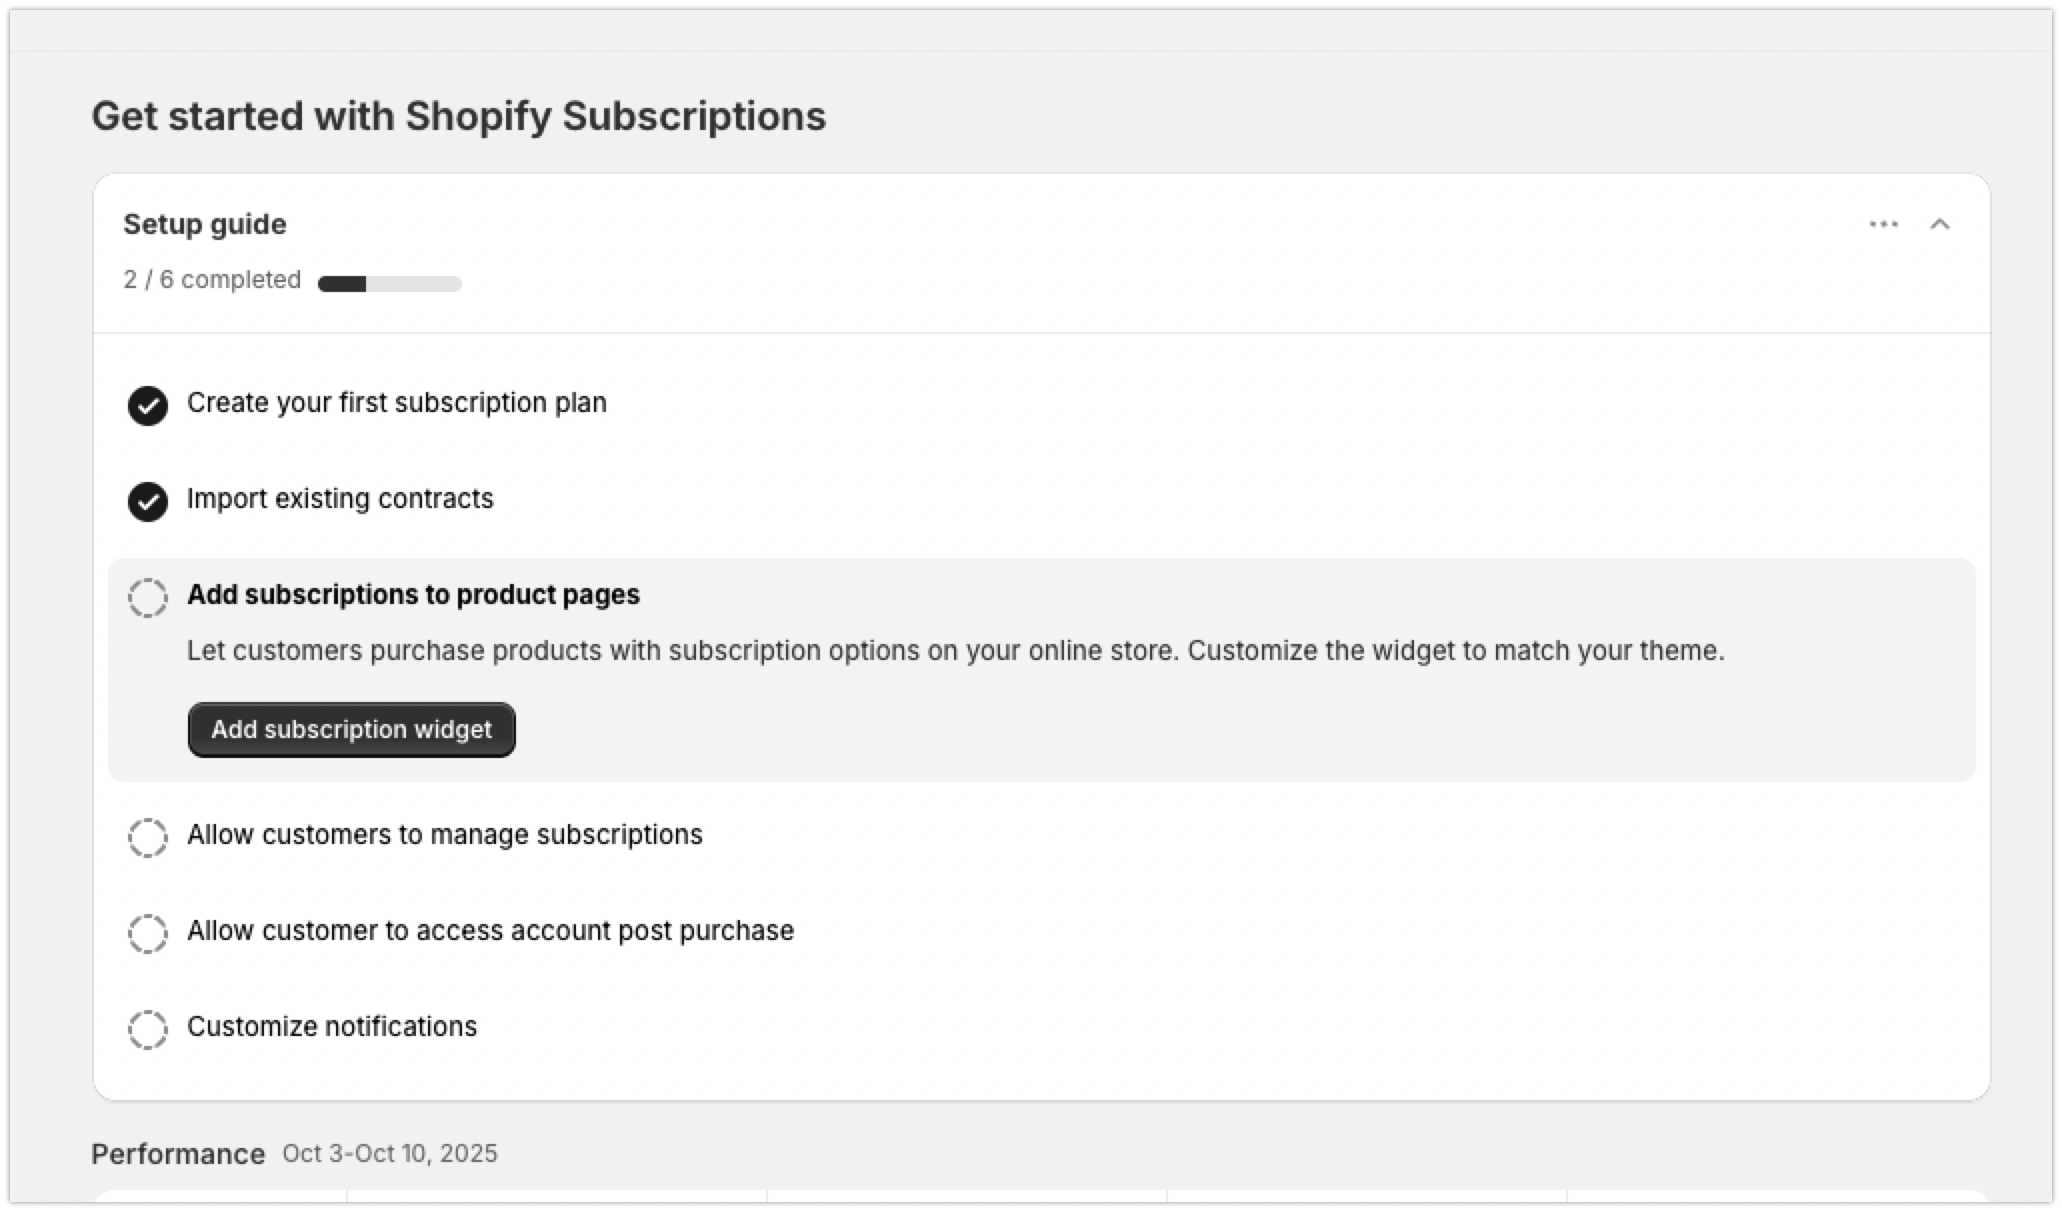Expand the Create your first subscription plan step
The height and width of the screenshot is (1212, 2062).
point(396,403)
